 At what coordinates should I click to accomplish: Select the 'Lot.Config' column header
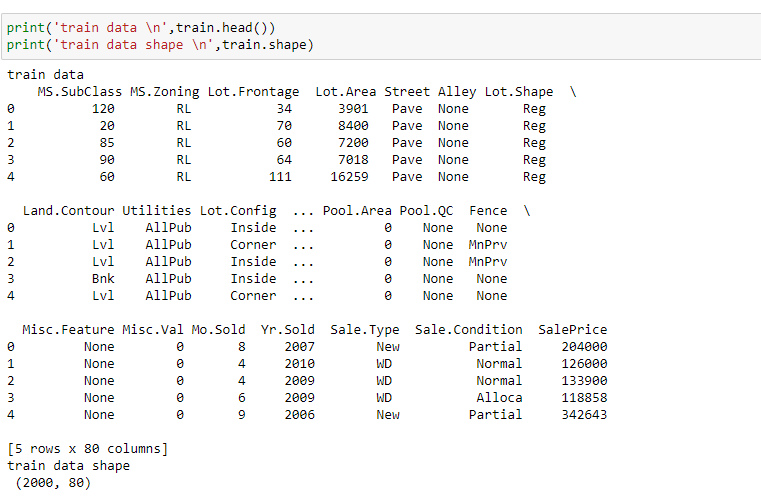(x=238, y=211)
